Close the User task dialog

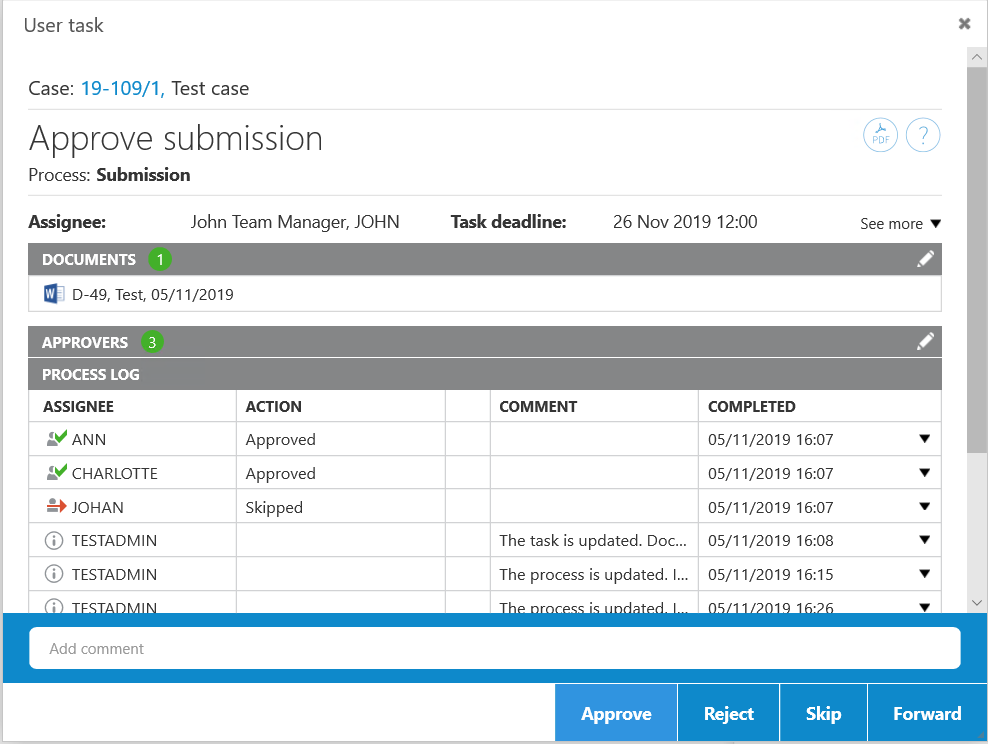[964, 24]
